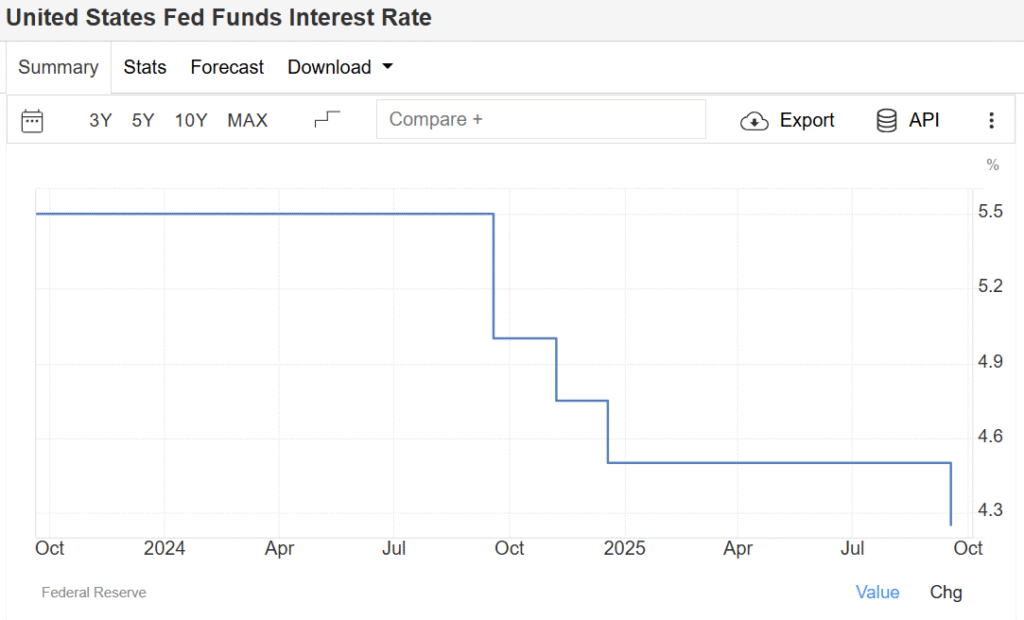
Task: Switch chart to Chg view
Action: pyautogui.click(x=946, y=592)
